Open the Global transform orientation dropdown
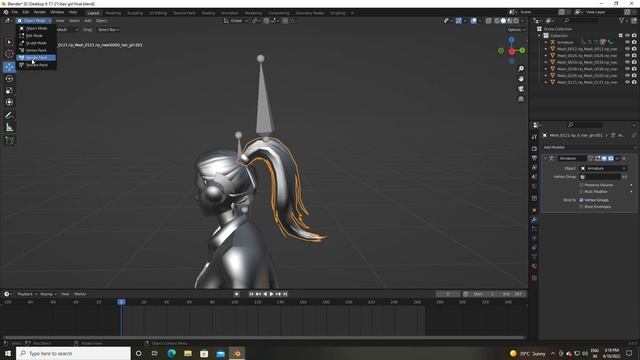Screen dimensions: 640x360 click(236, 20)
